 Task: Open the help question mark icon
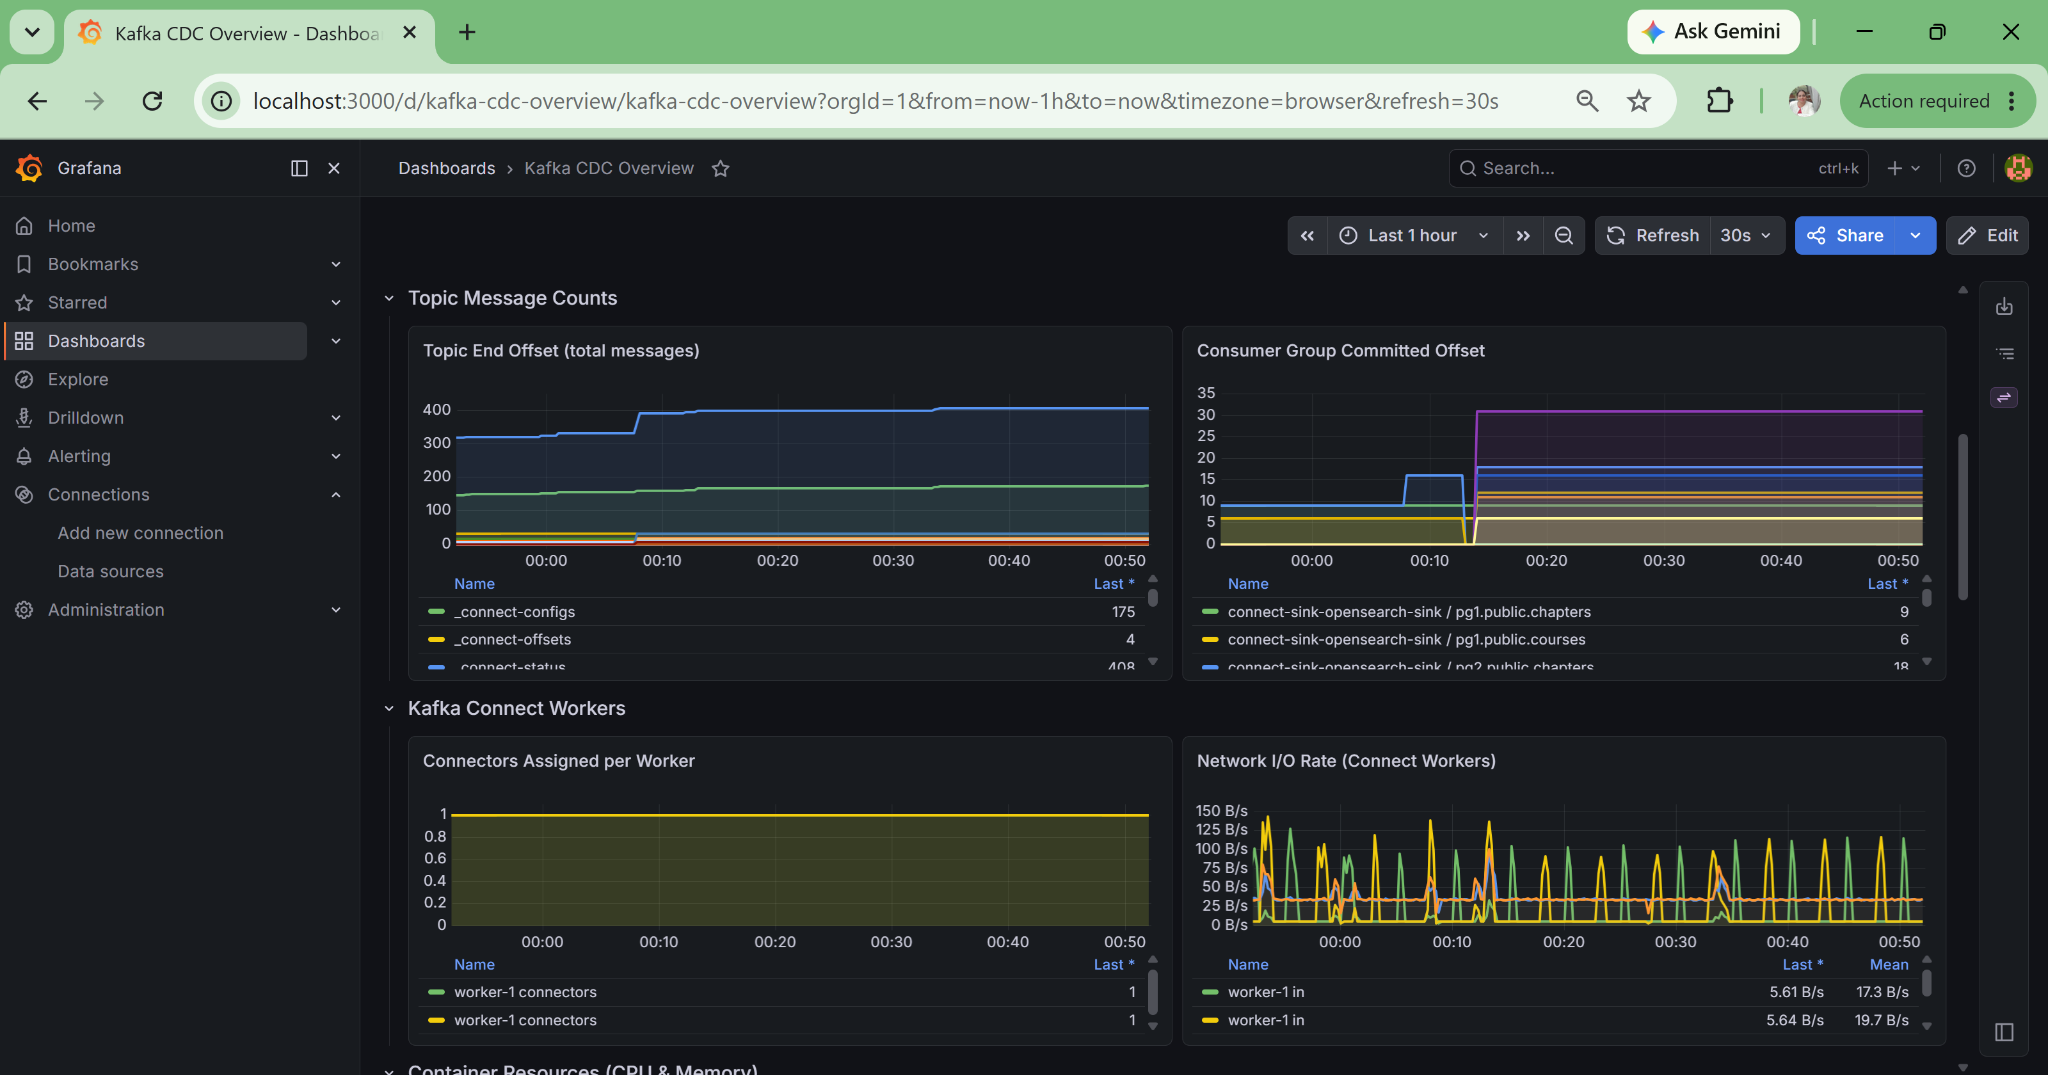click(x=1966, y=168)
